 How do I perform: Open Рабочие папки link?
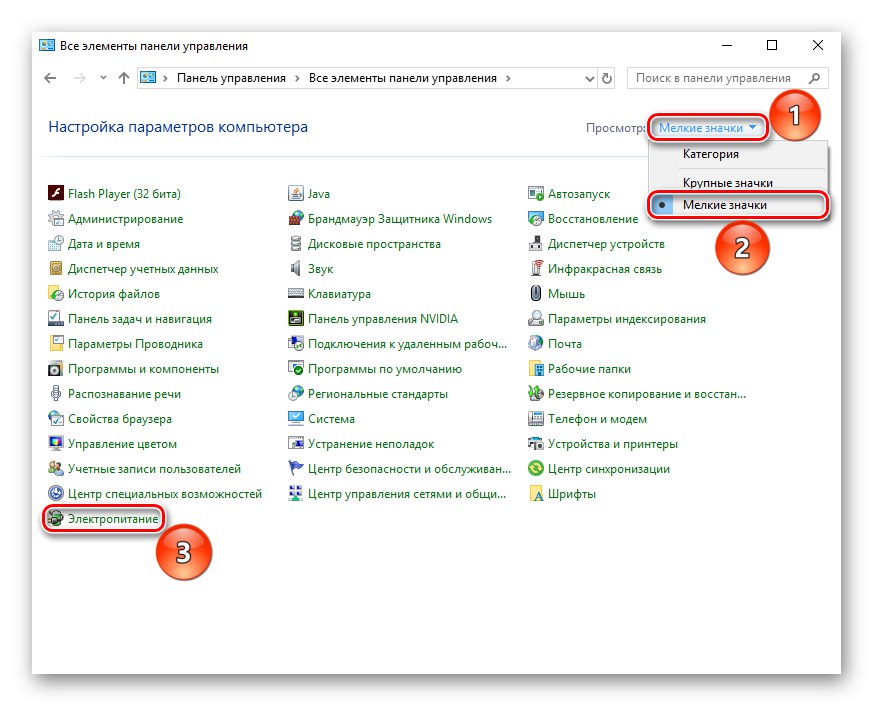pos(589,369)
